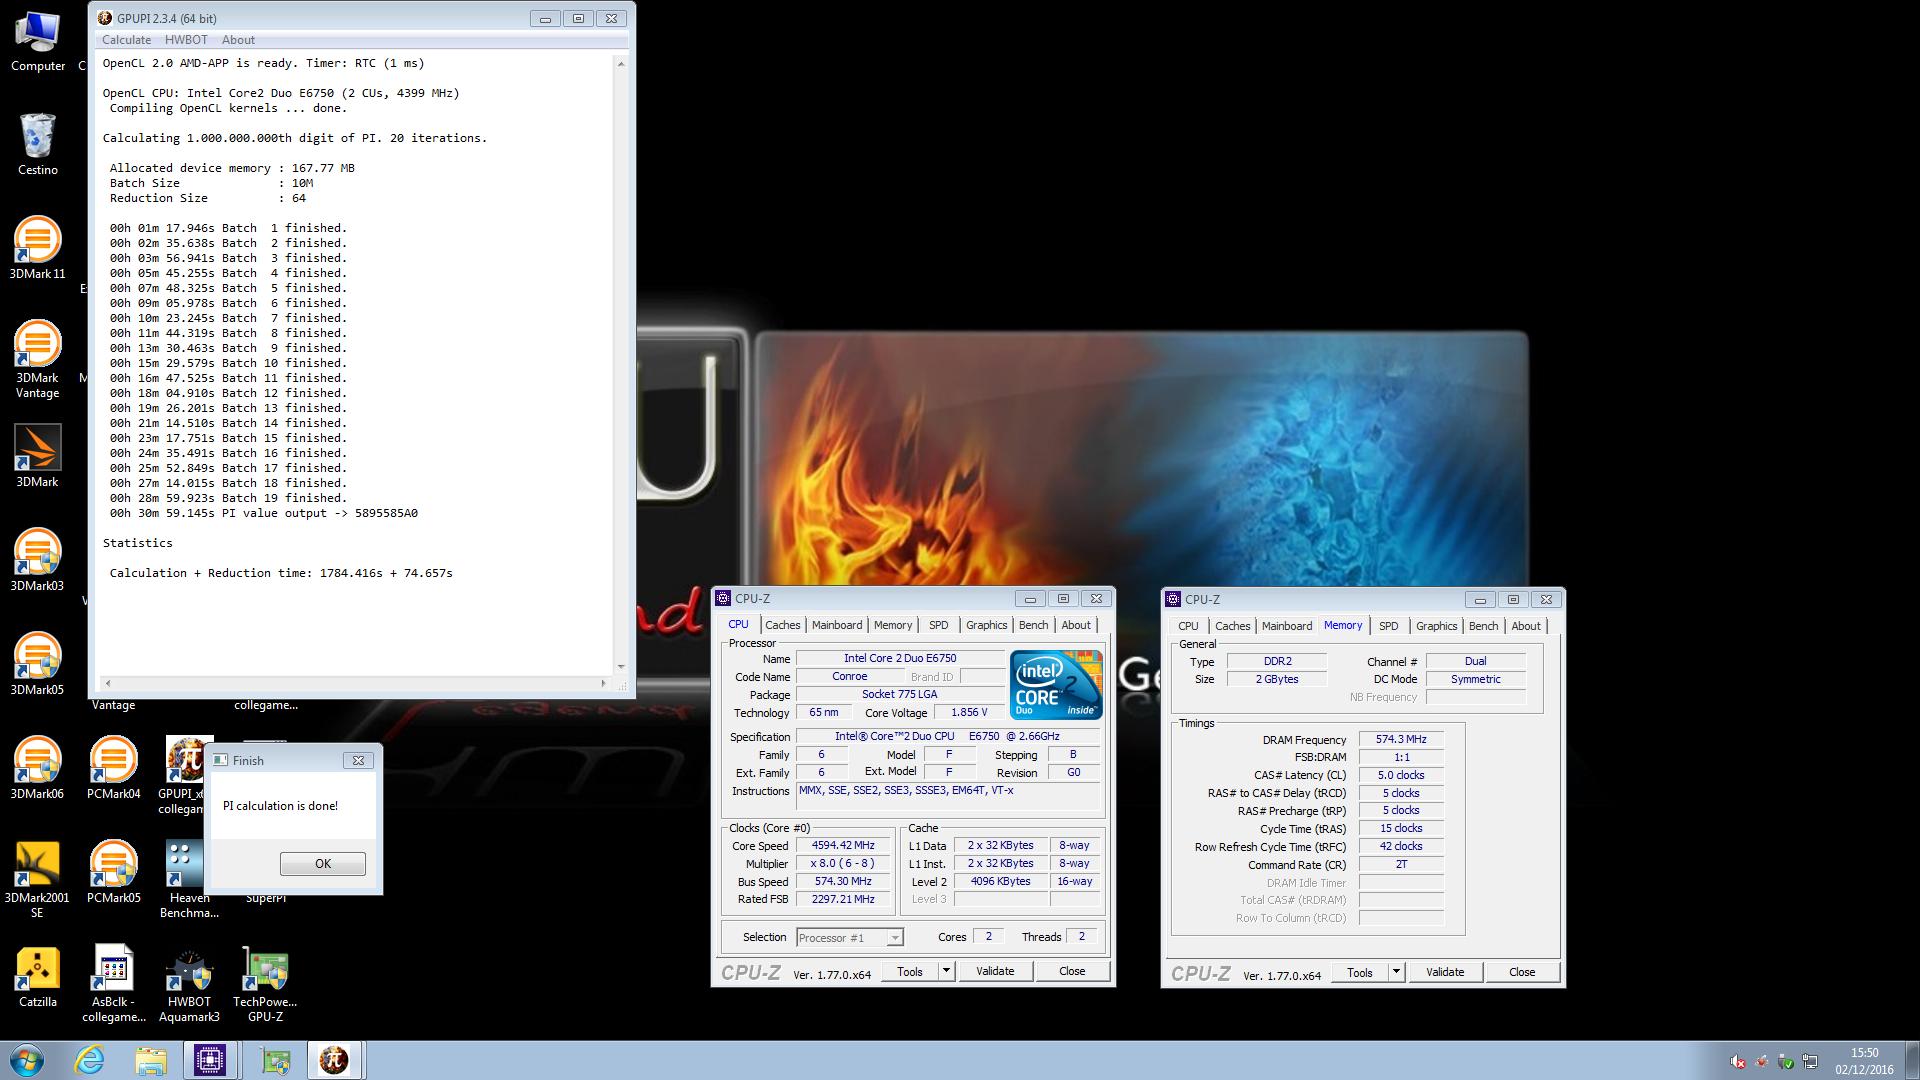Click the muted volume tray icon
The height and width of the screenshot is (1080, 1920).
coord(1738,1061)
